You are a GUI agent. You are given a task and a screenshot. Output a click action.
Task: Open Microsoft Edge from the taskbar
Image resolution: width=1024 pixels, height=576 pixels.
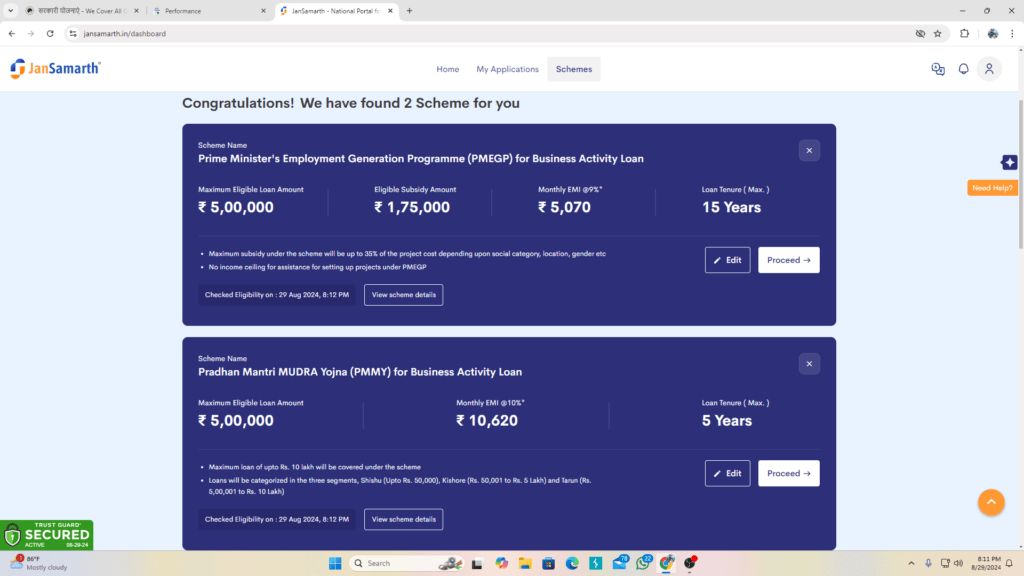click(x=572, y=563)
